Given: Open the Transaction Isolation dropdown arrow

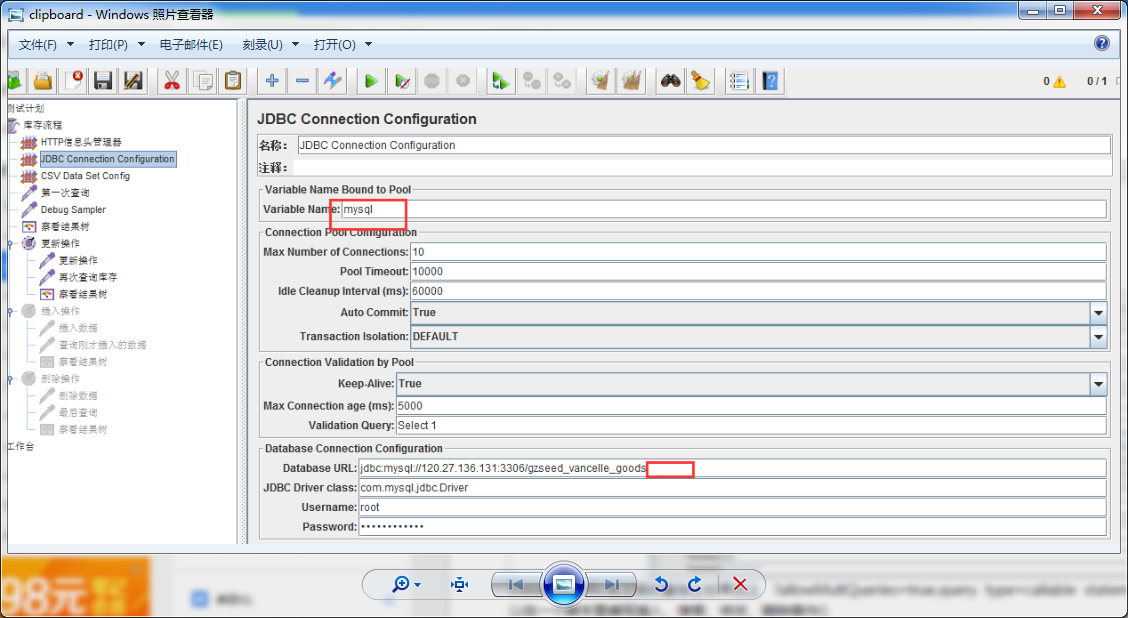Looking at the screenshot, I should (x=1098, y=337).
